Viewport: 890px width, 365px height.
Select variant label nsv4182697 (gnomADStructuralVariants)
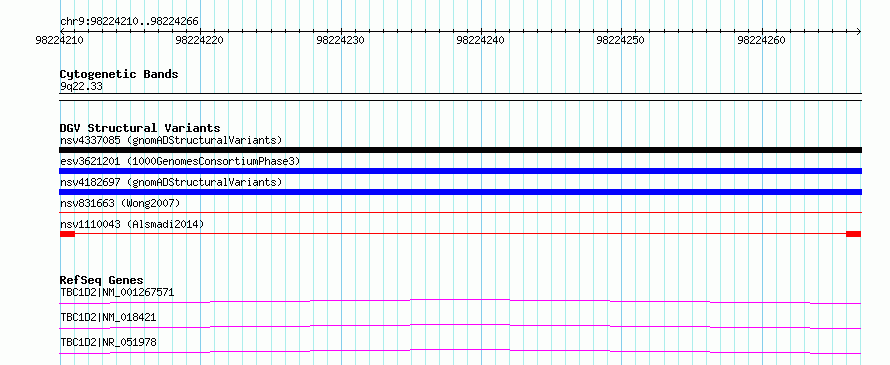(171, 182)
